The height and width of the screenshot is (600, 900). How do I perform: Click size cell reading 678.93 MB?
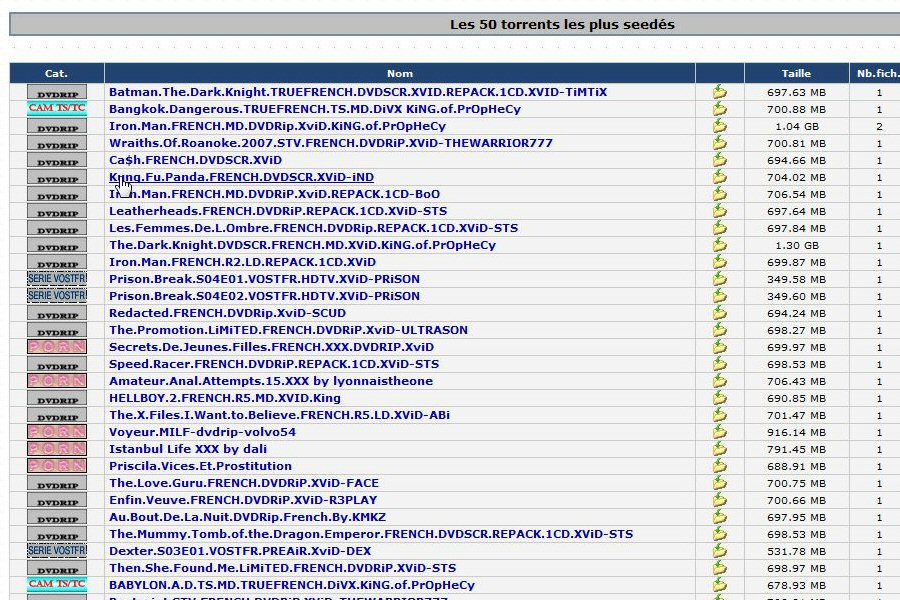tap(797, 585)
